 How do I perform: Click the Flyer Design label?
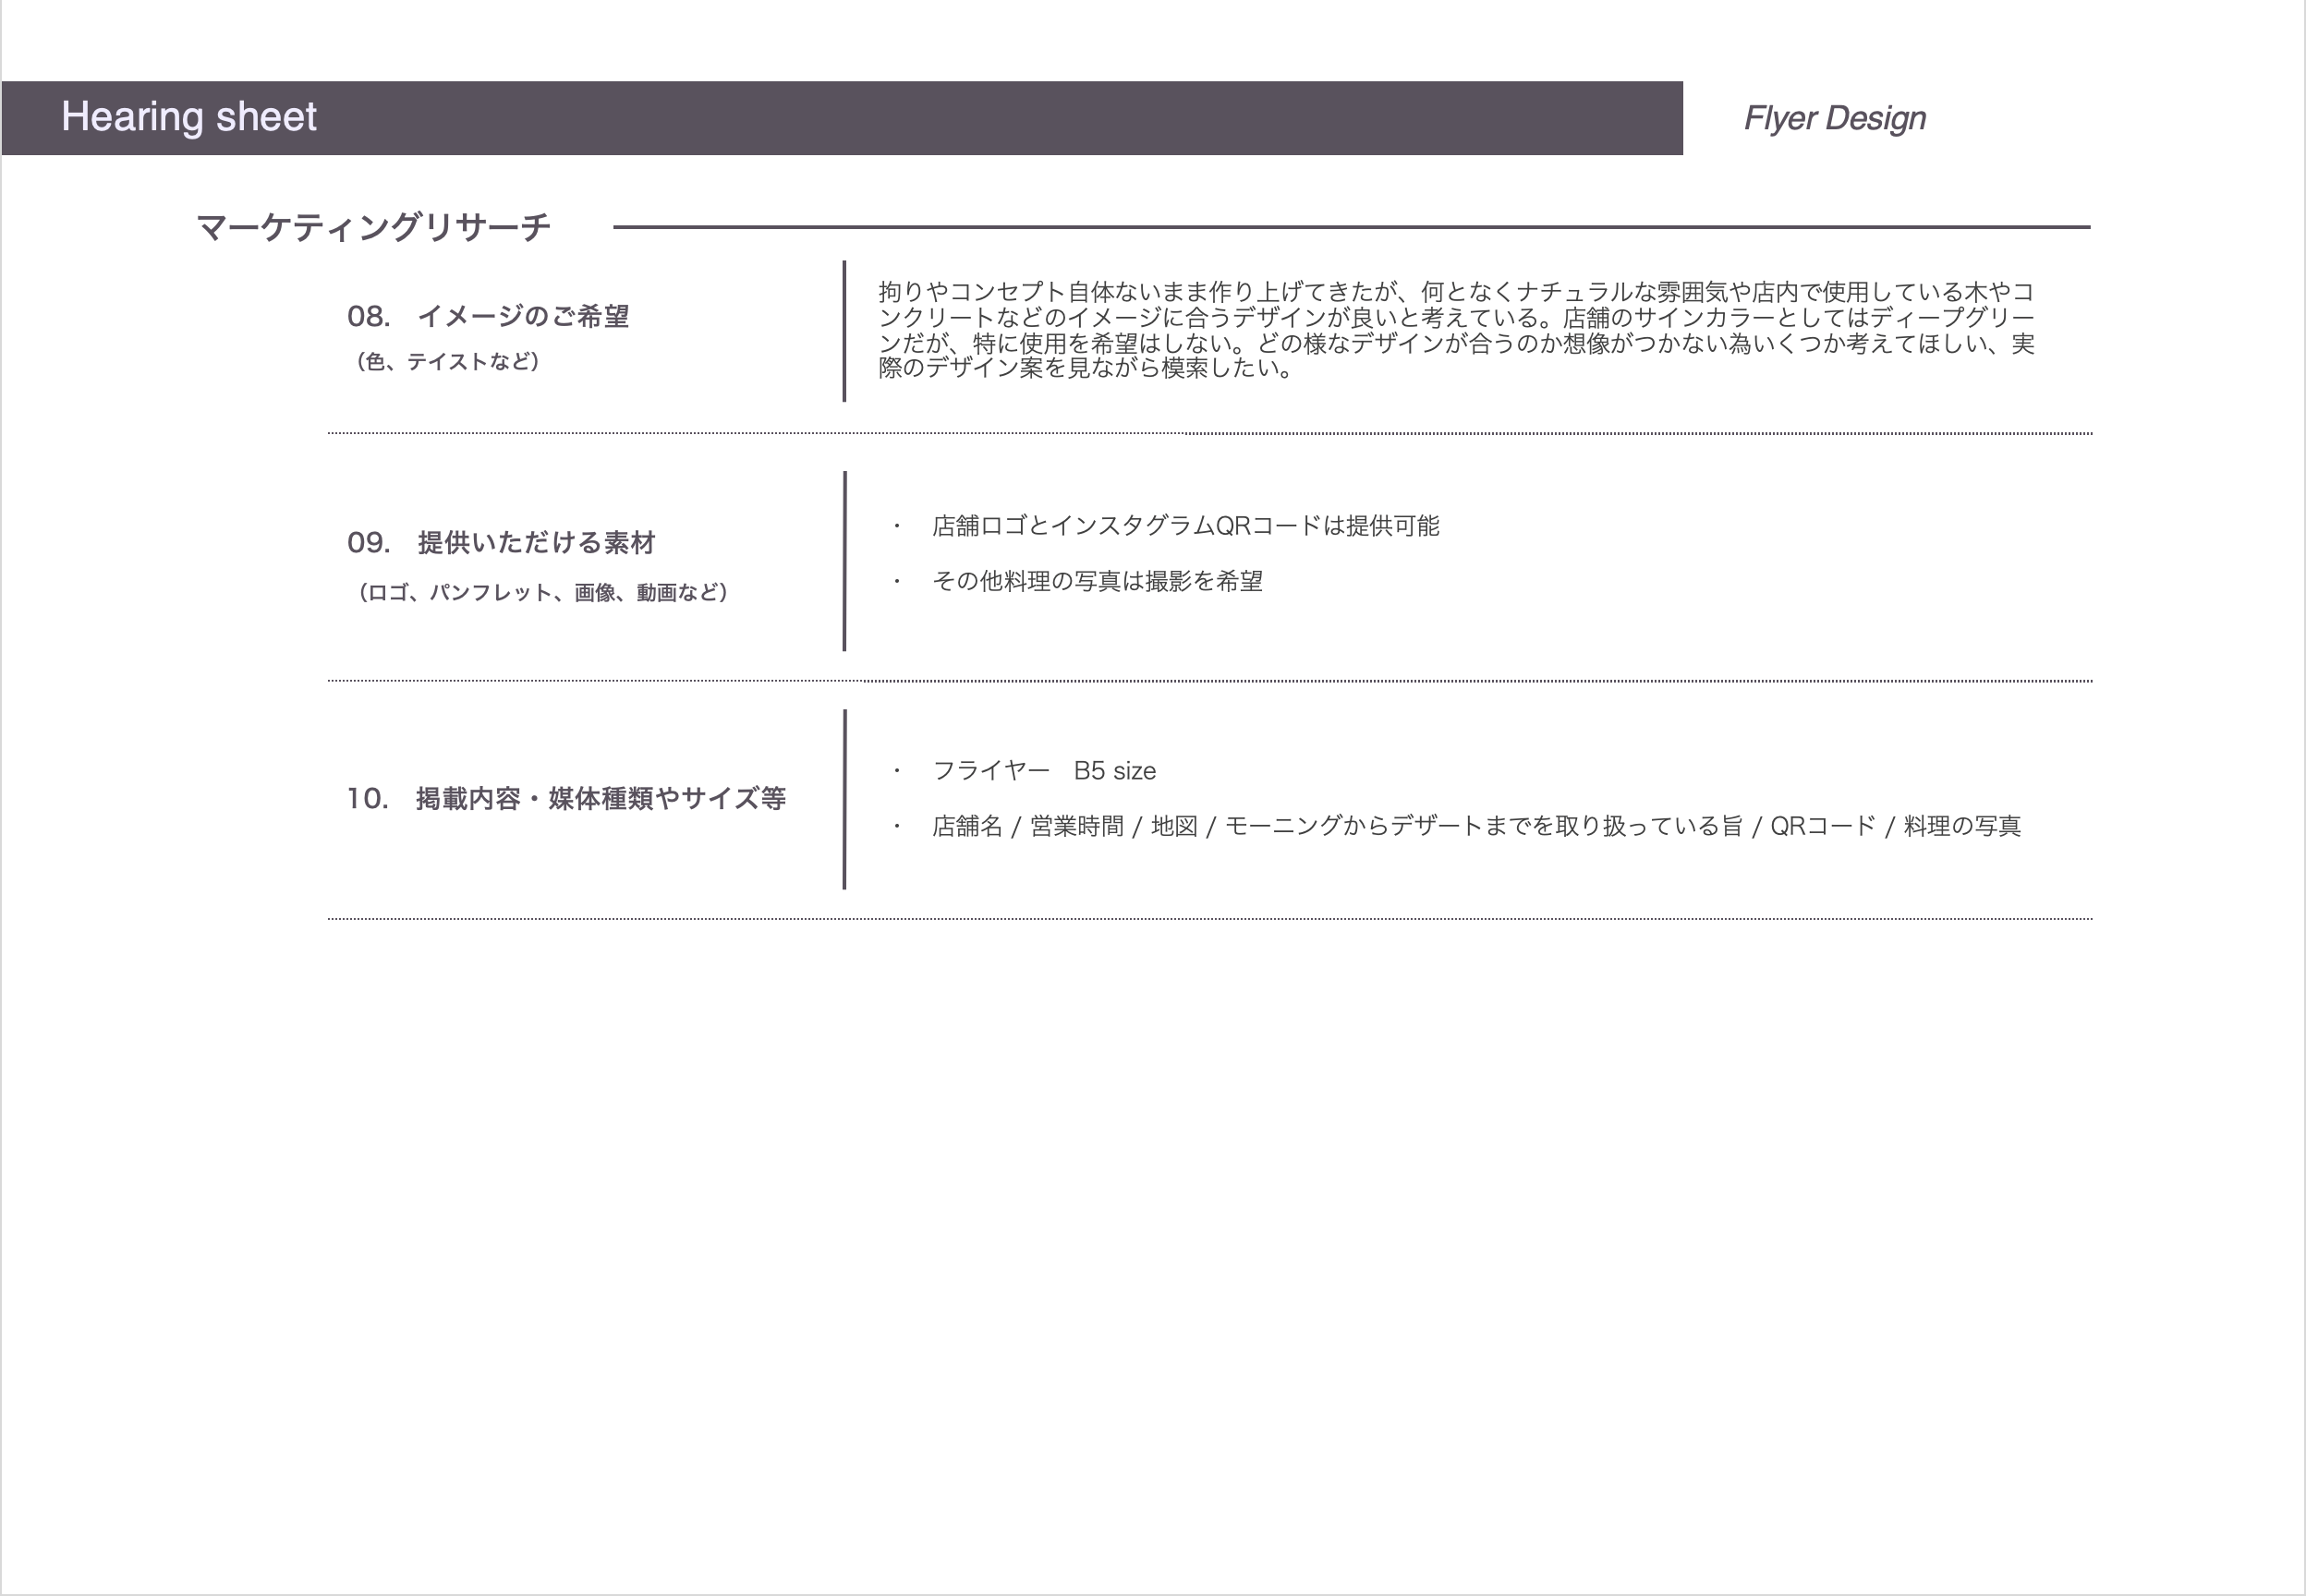point(1834,118)
